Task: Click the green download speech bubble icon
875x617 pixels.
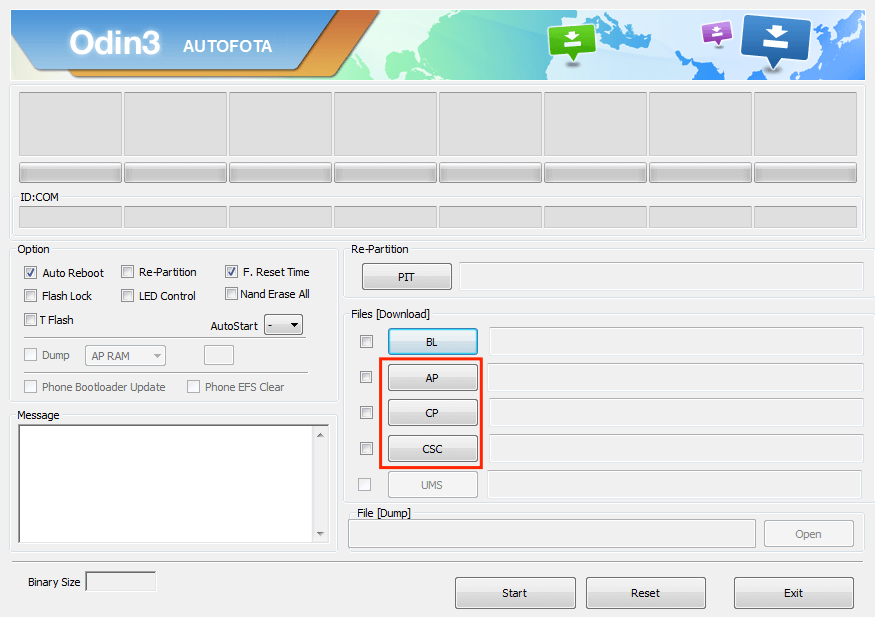Action: 571,40
